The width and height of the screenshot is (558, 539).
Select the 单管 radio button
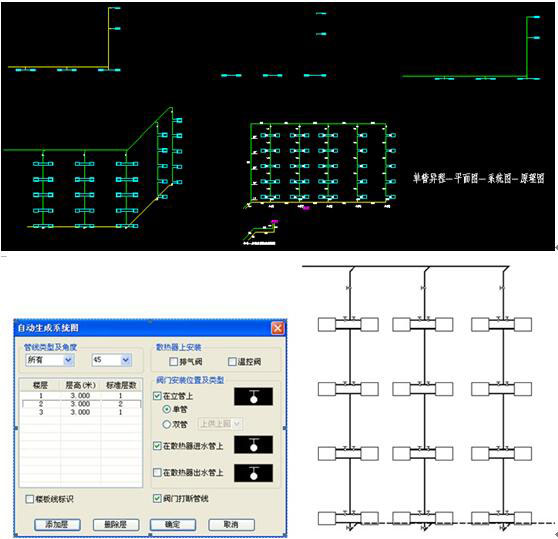point(167,409)
